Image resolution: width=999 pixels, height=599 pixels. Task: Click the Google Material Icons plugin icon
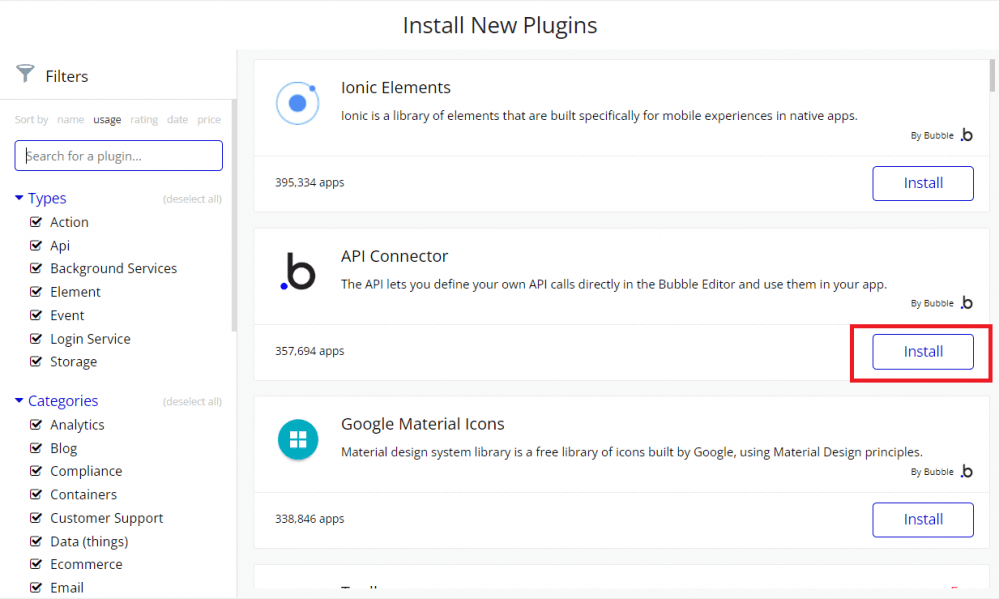297,439
